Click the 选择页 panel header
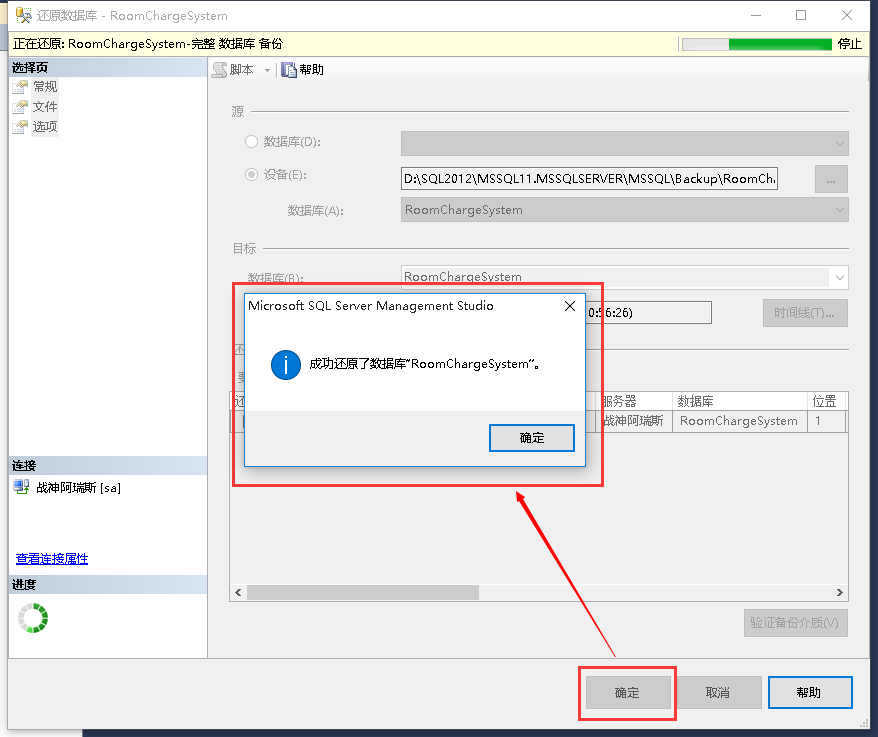Viewport: 878px width, 737px height. [x=108, y=68]
